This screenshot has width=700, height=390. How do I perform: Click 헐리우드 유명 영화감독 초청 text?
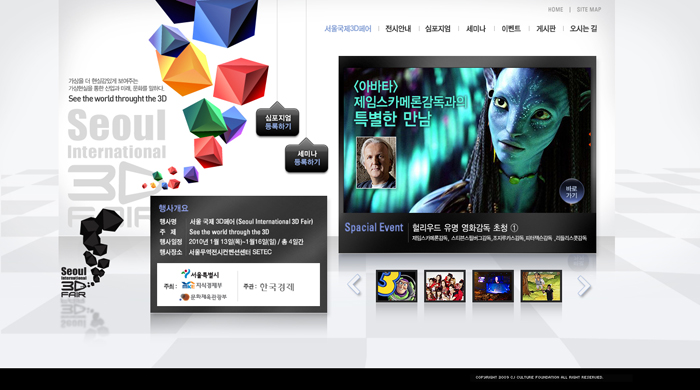pos(465,228)
